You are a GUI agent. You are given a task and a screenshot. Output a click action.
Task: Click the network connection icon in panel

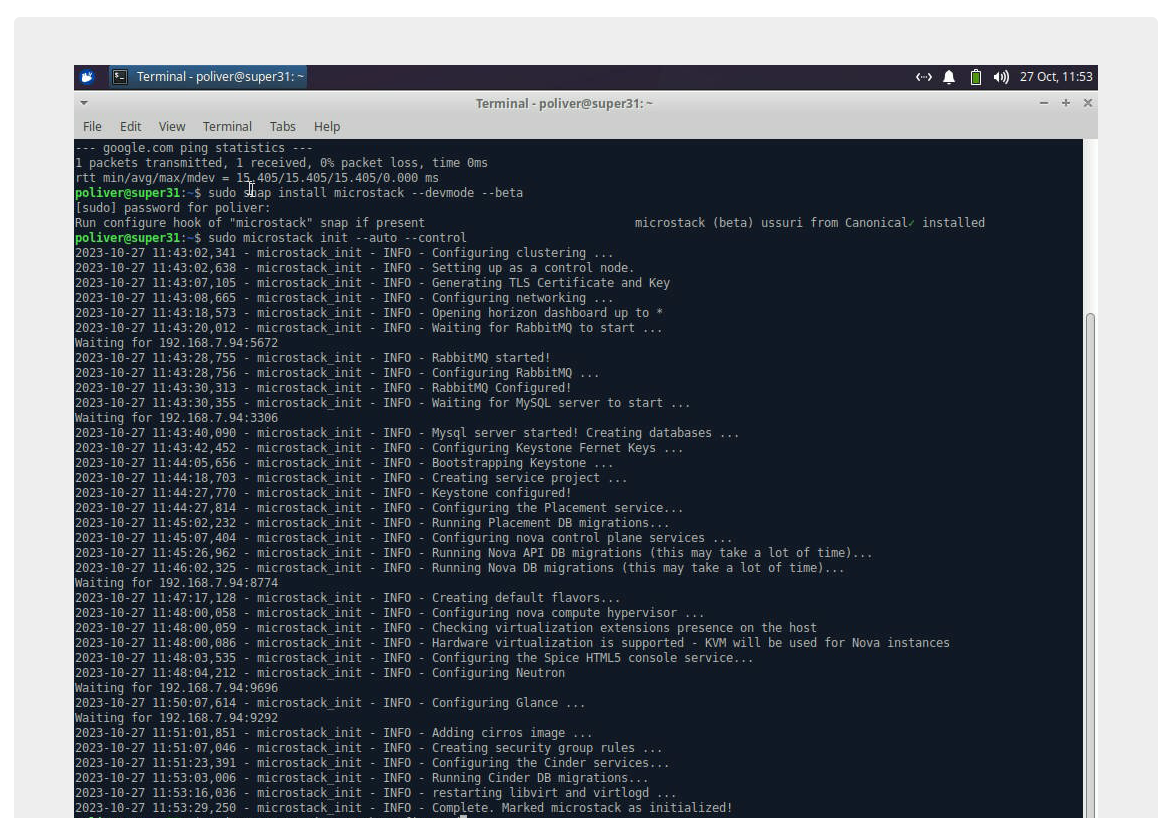tap(923, 77)
